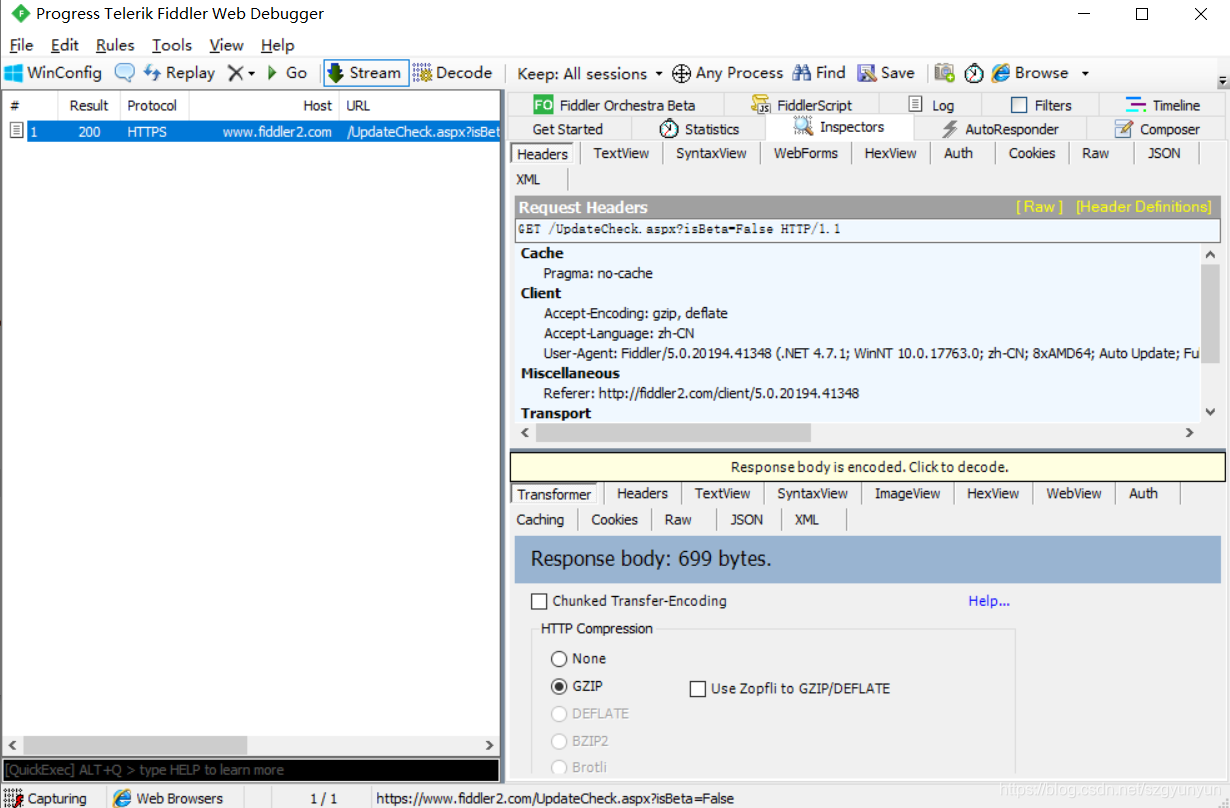
Task: Open the response ImageView tab
Action: (x=907, y=493)
